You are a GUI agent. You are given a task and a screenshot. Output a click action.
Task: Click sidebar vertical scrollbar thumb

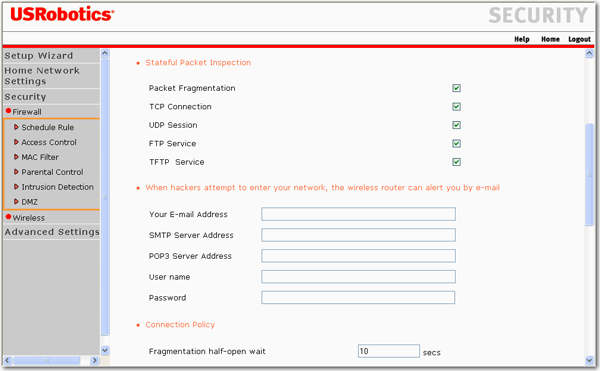105,197
